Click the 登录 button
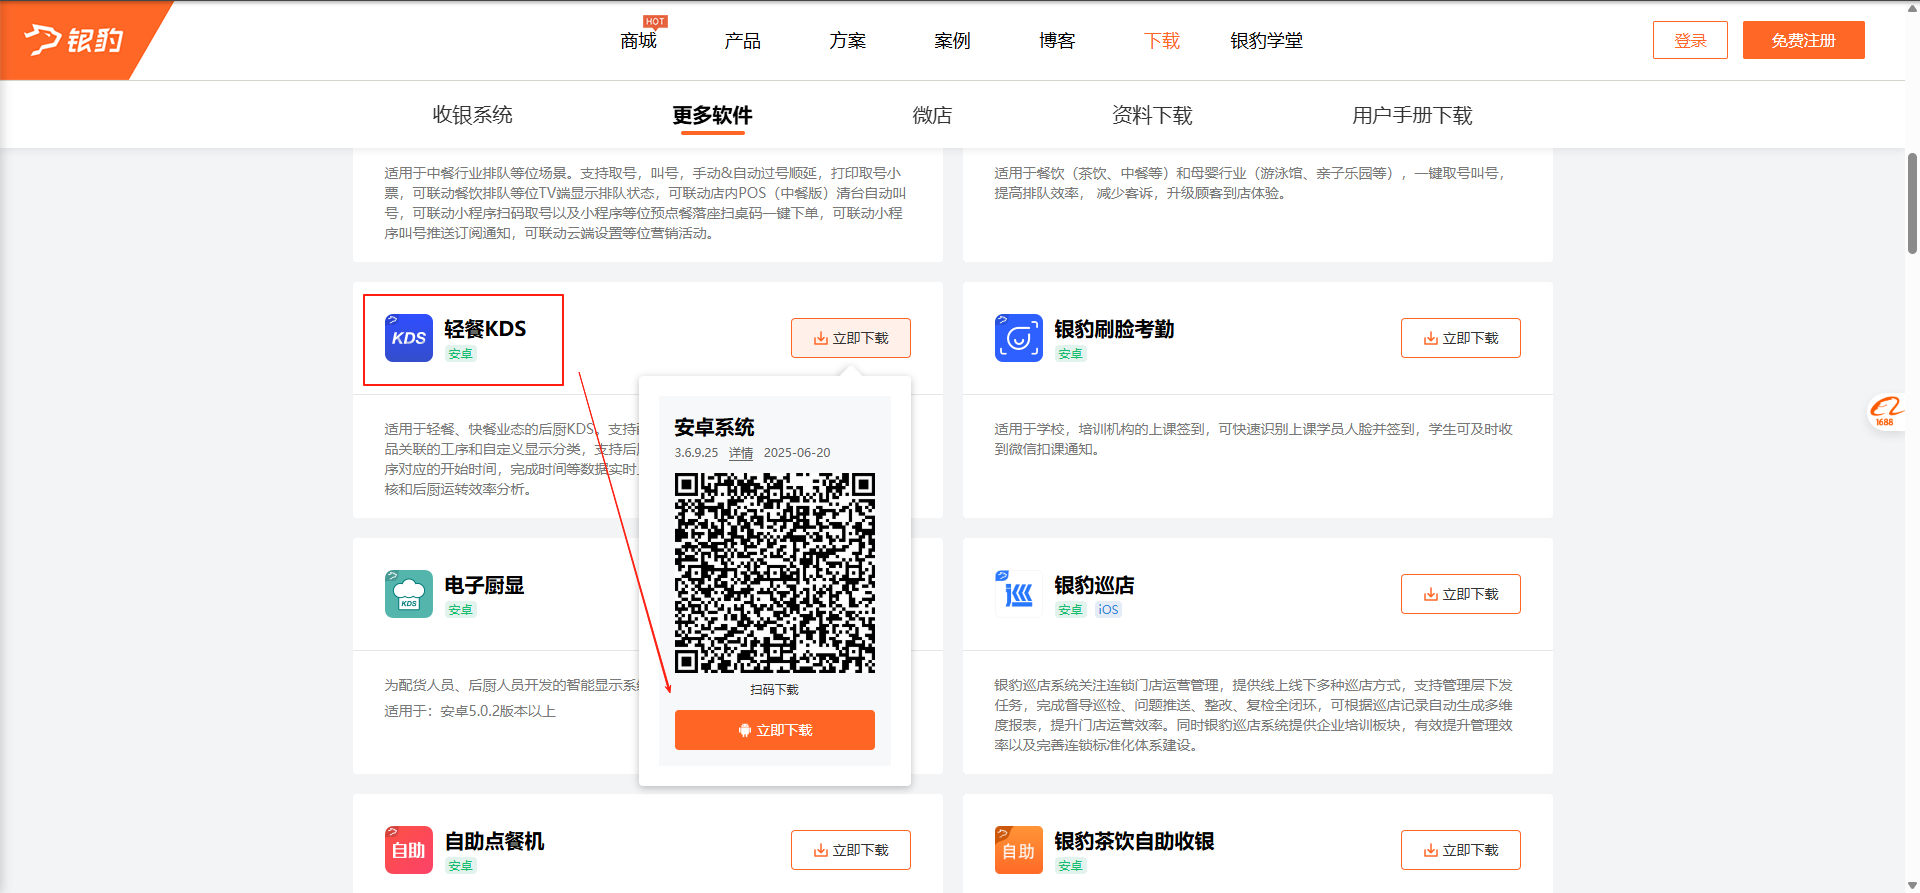The image size is (1920, 893). [1690, 40]
